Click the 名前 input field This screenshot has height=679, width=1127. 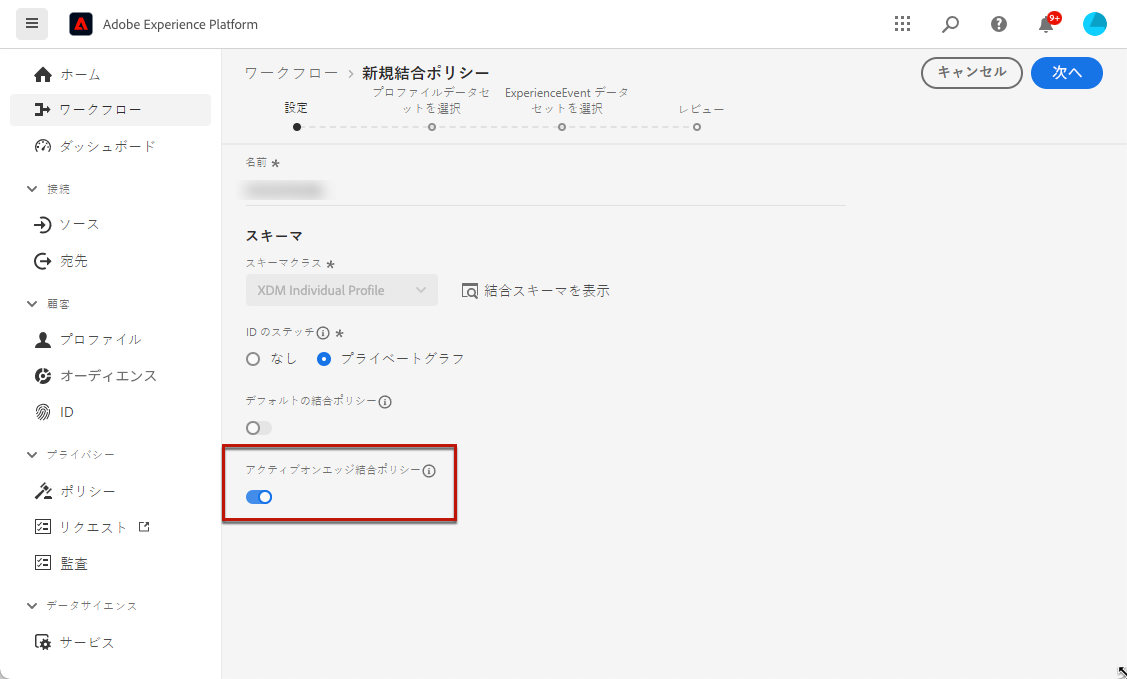tap(546, 190)
